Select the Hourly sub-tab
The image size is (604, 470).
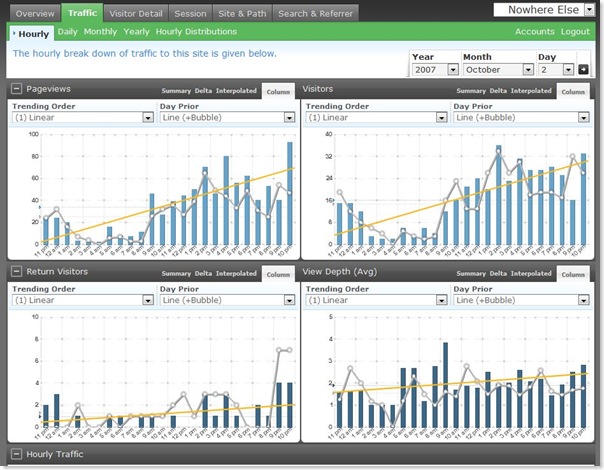point(32,34)
